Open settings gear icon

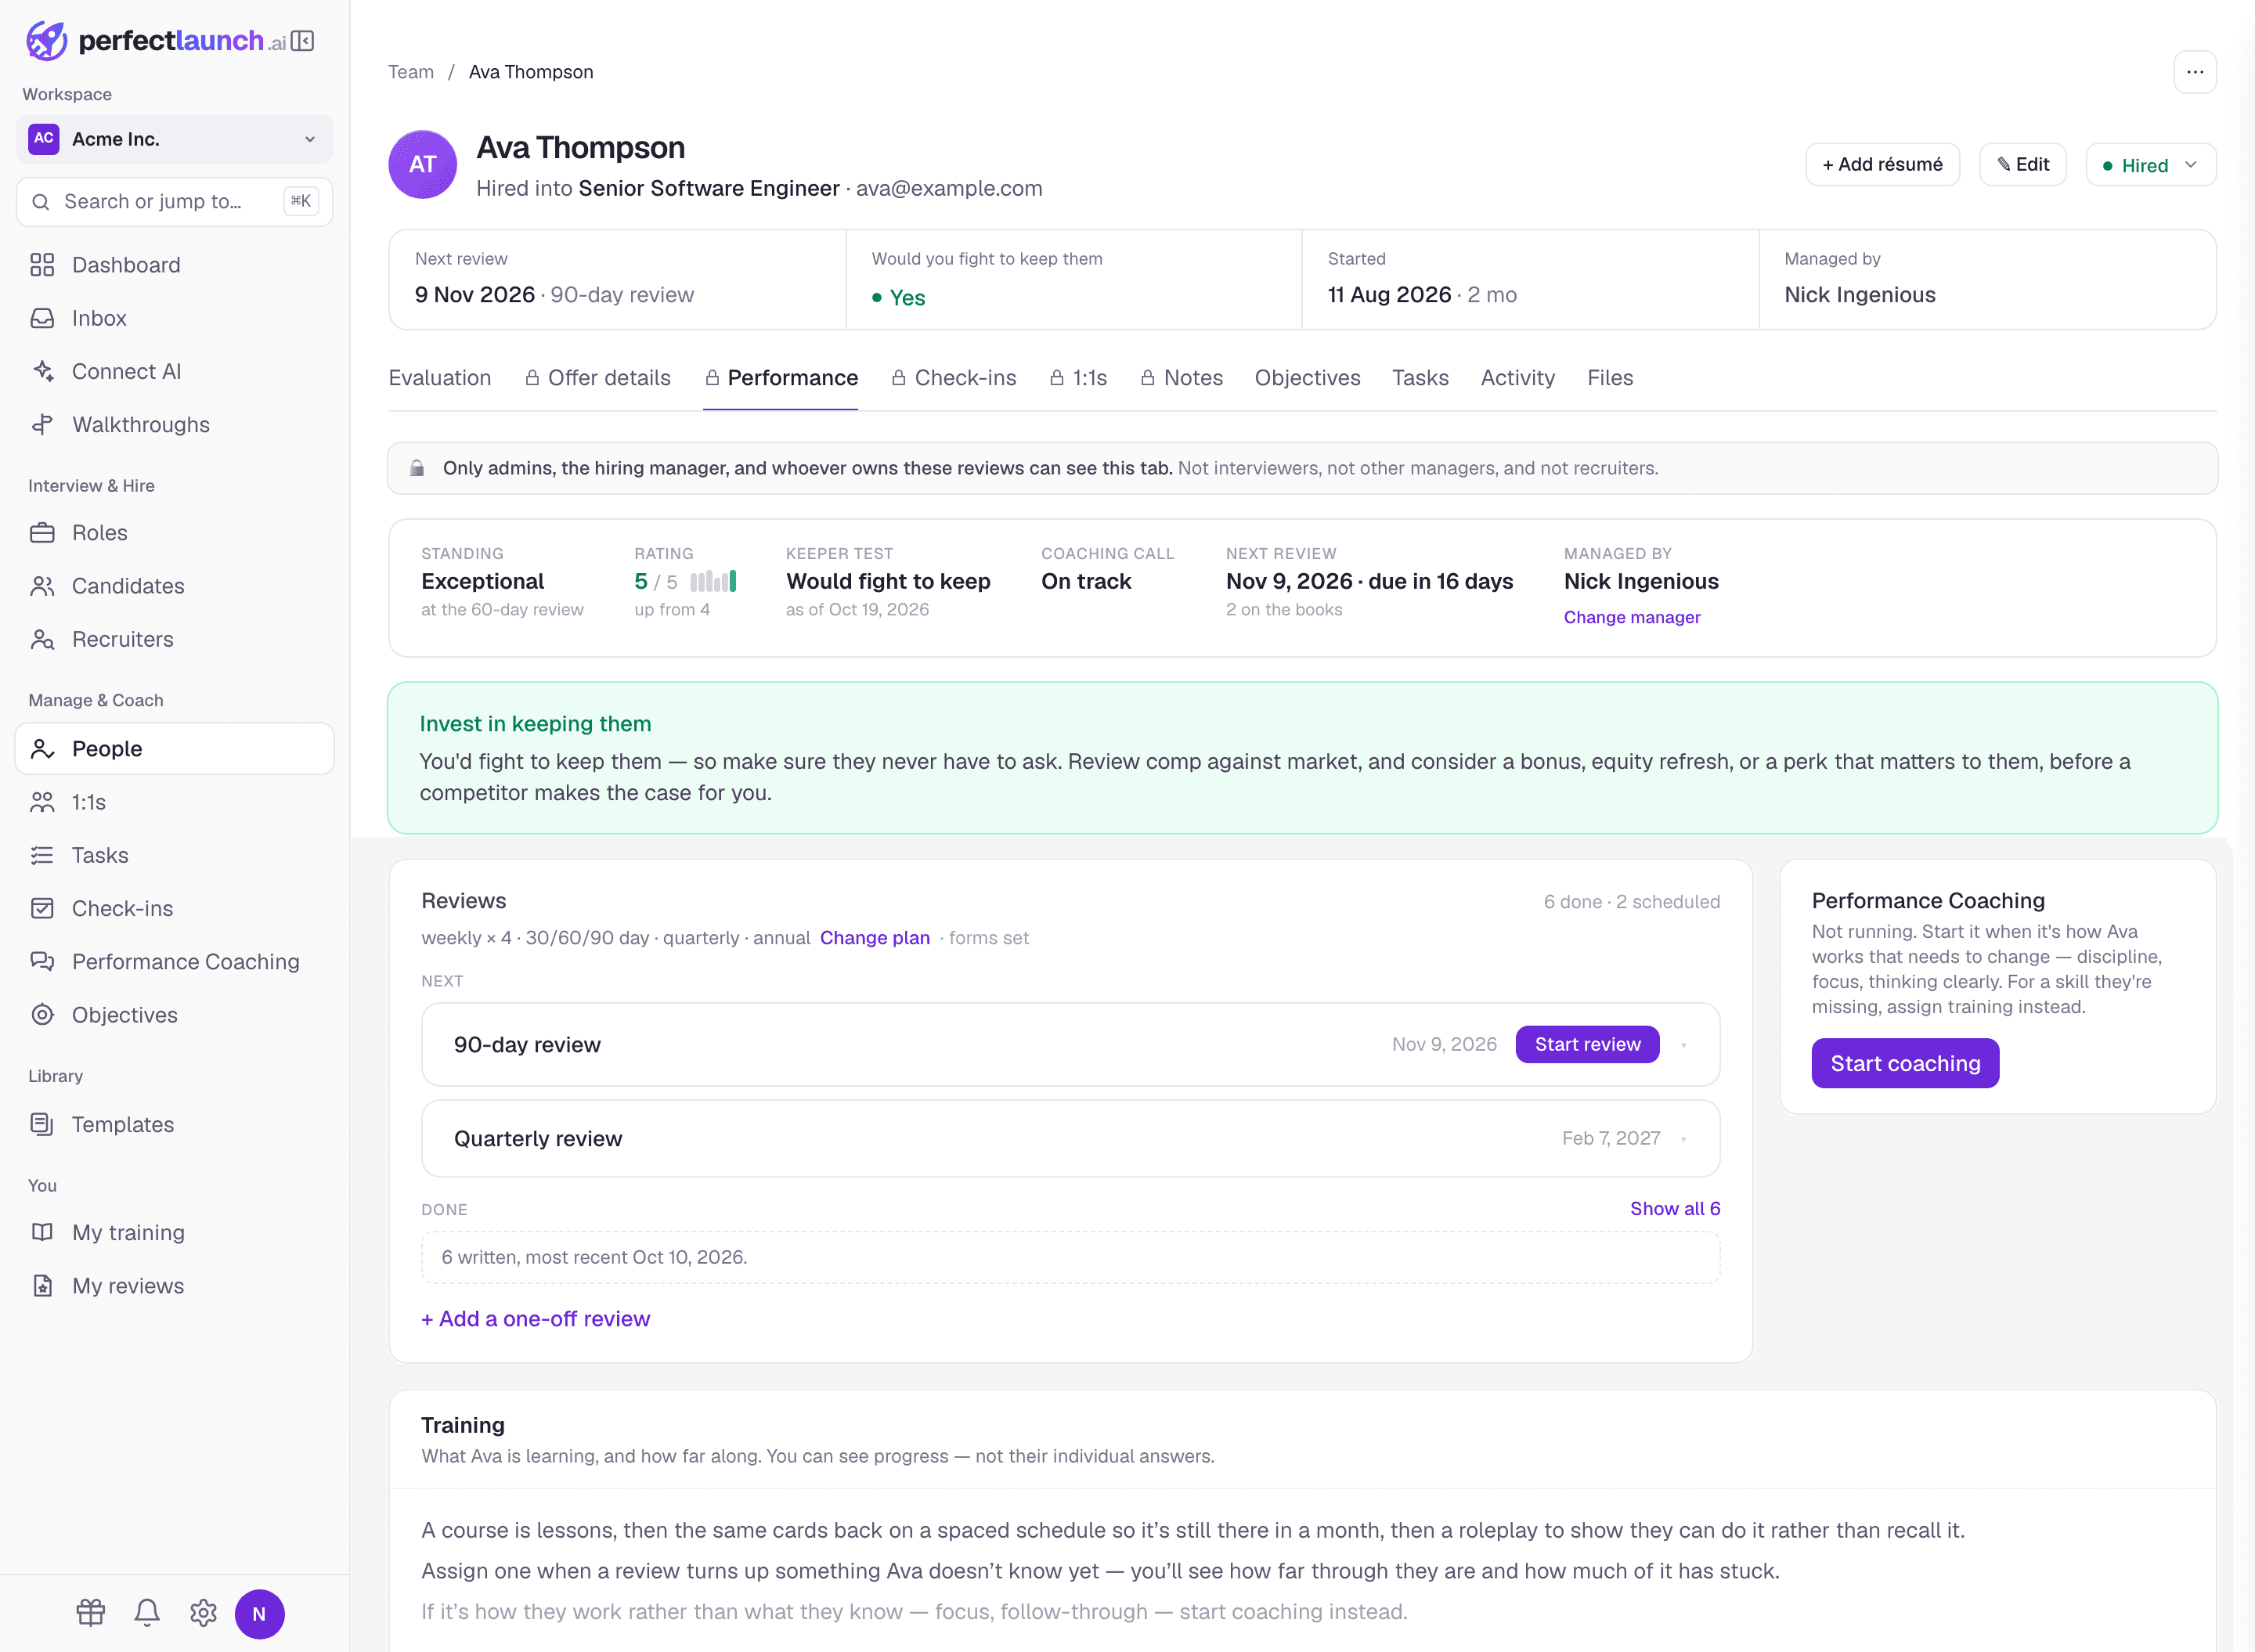coord(203,1613)
